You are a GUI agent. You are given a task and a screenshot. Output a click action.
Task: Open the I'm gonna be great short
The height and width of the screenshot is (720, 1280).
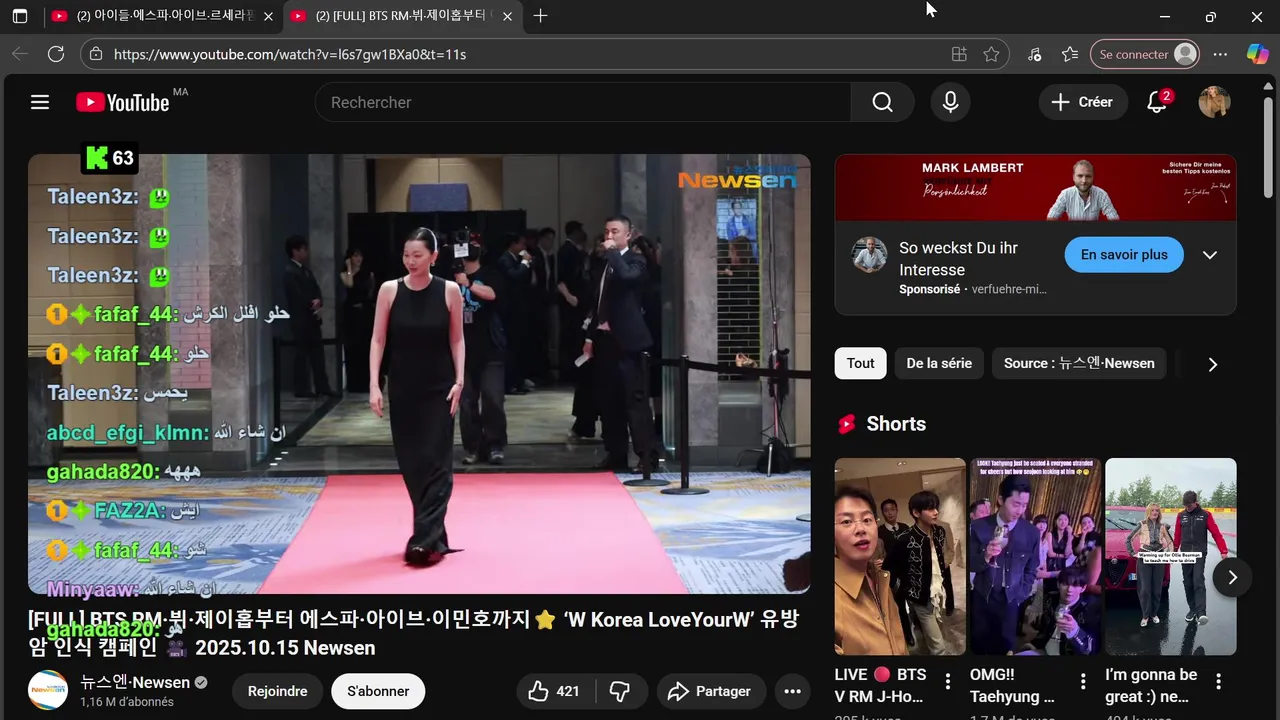1171,557
